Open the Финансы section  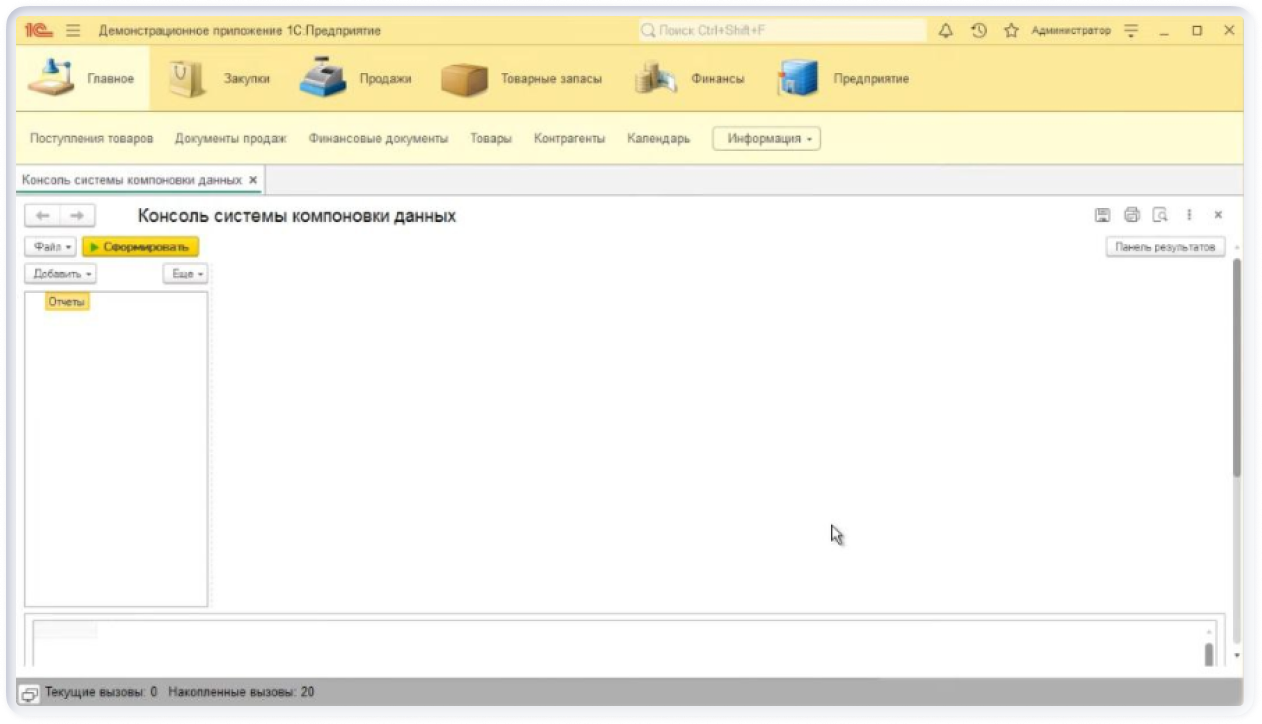690,79
